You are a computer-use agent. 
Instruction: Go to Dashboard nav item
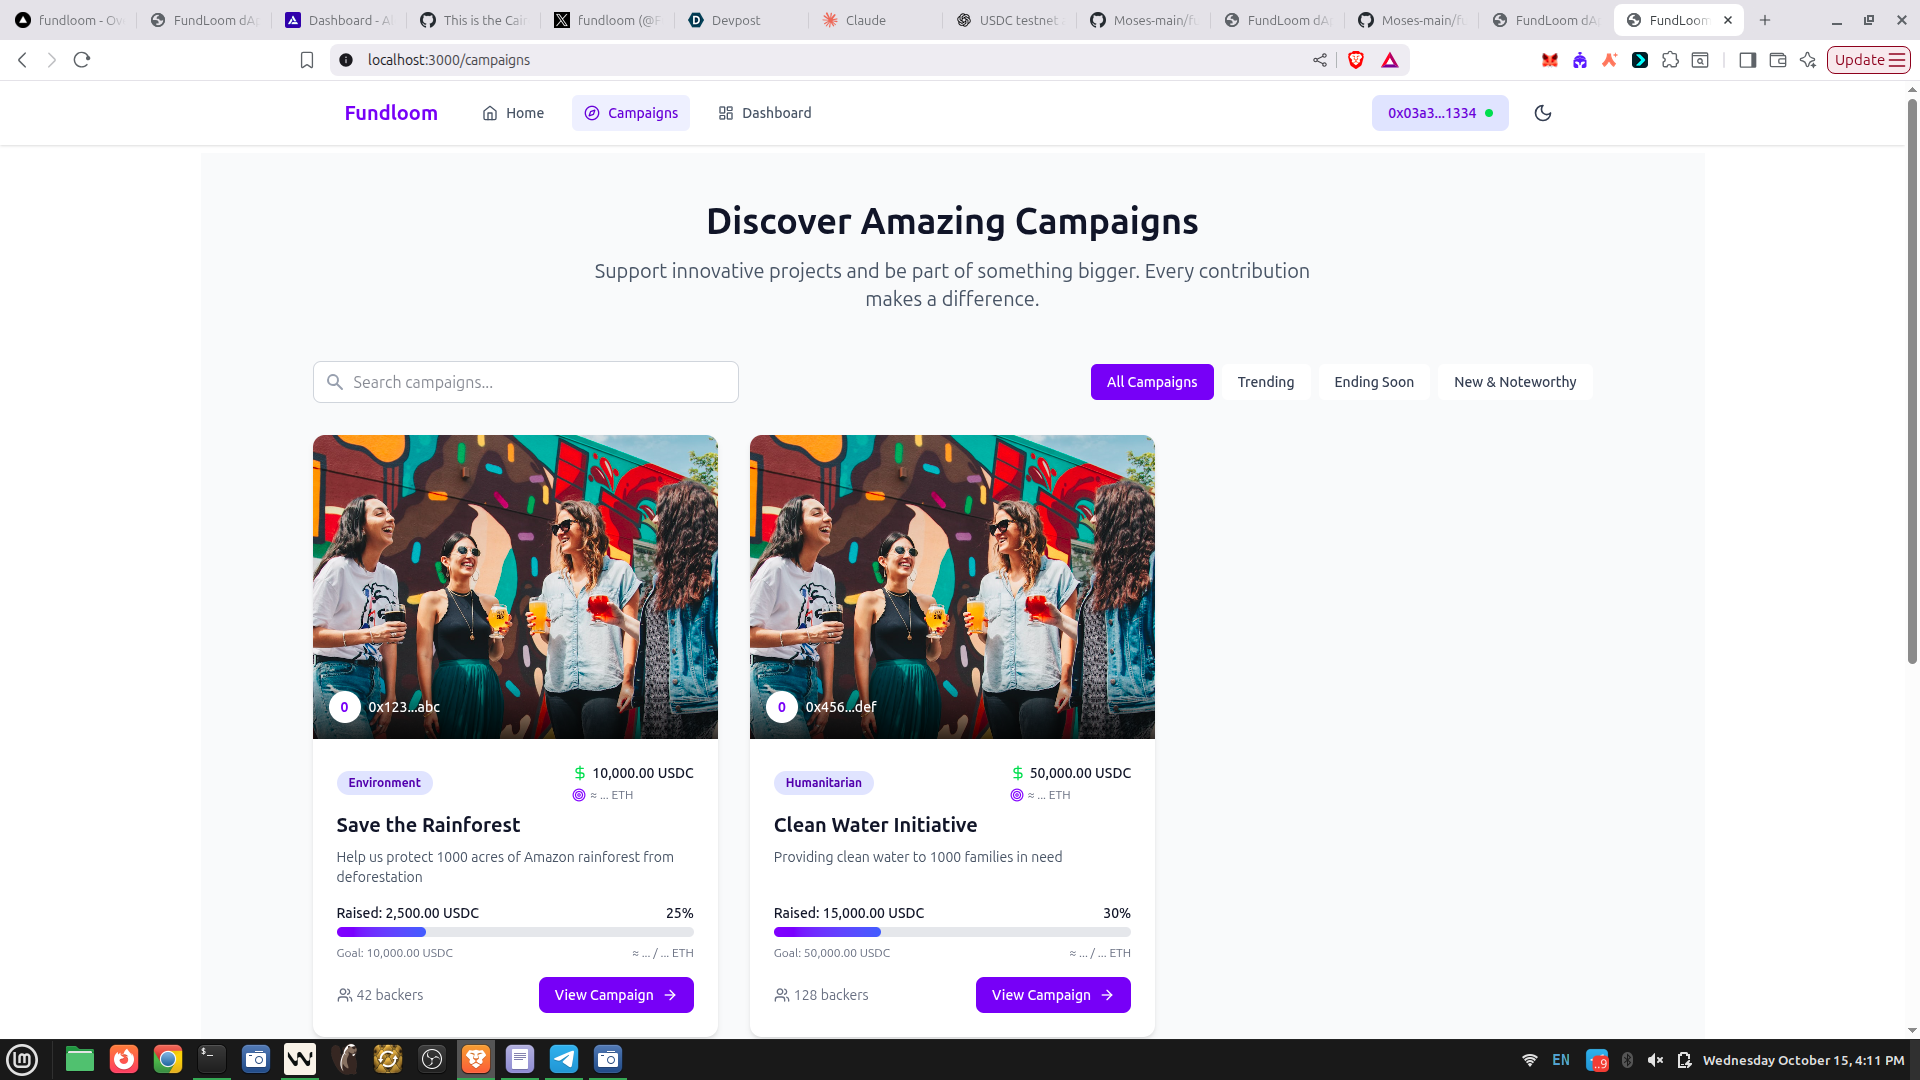765,113
